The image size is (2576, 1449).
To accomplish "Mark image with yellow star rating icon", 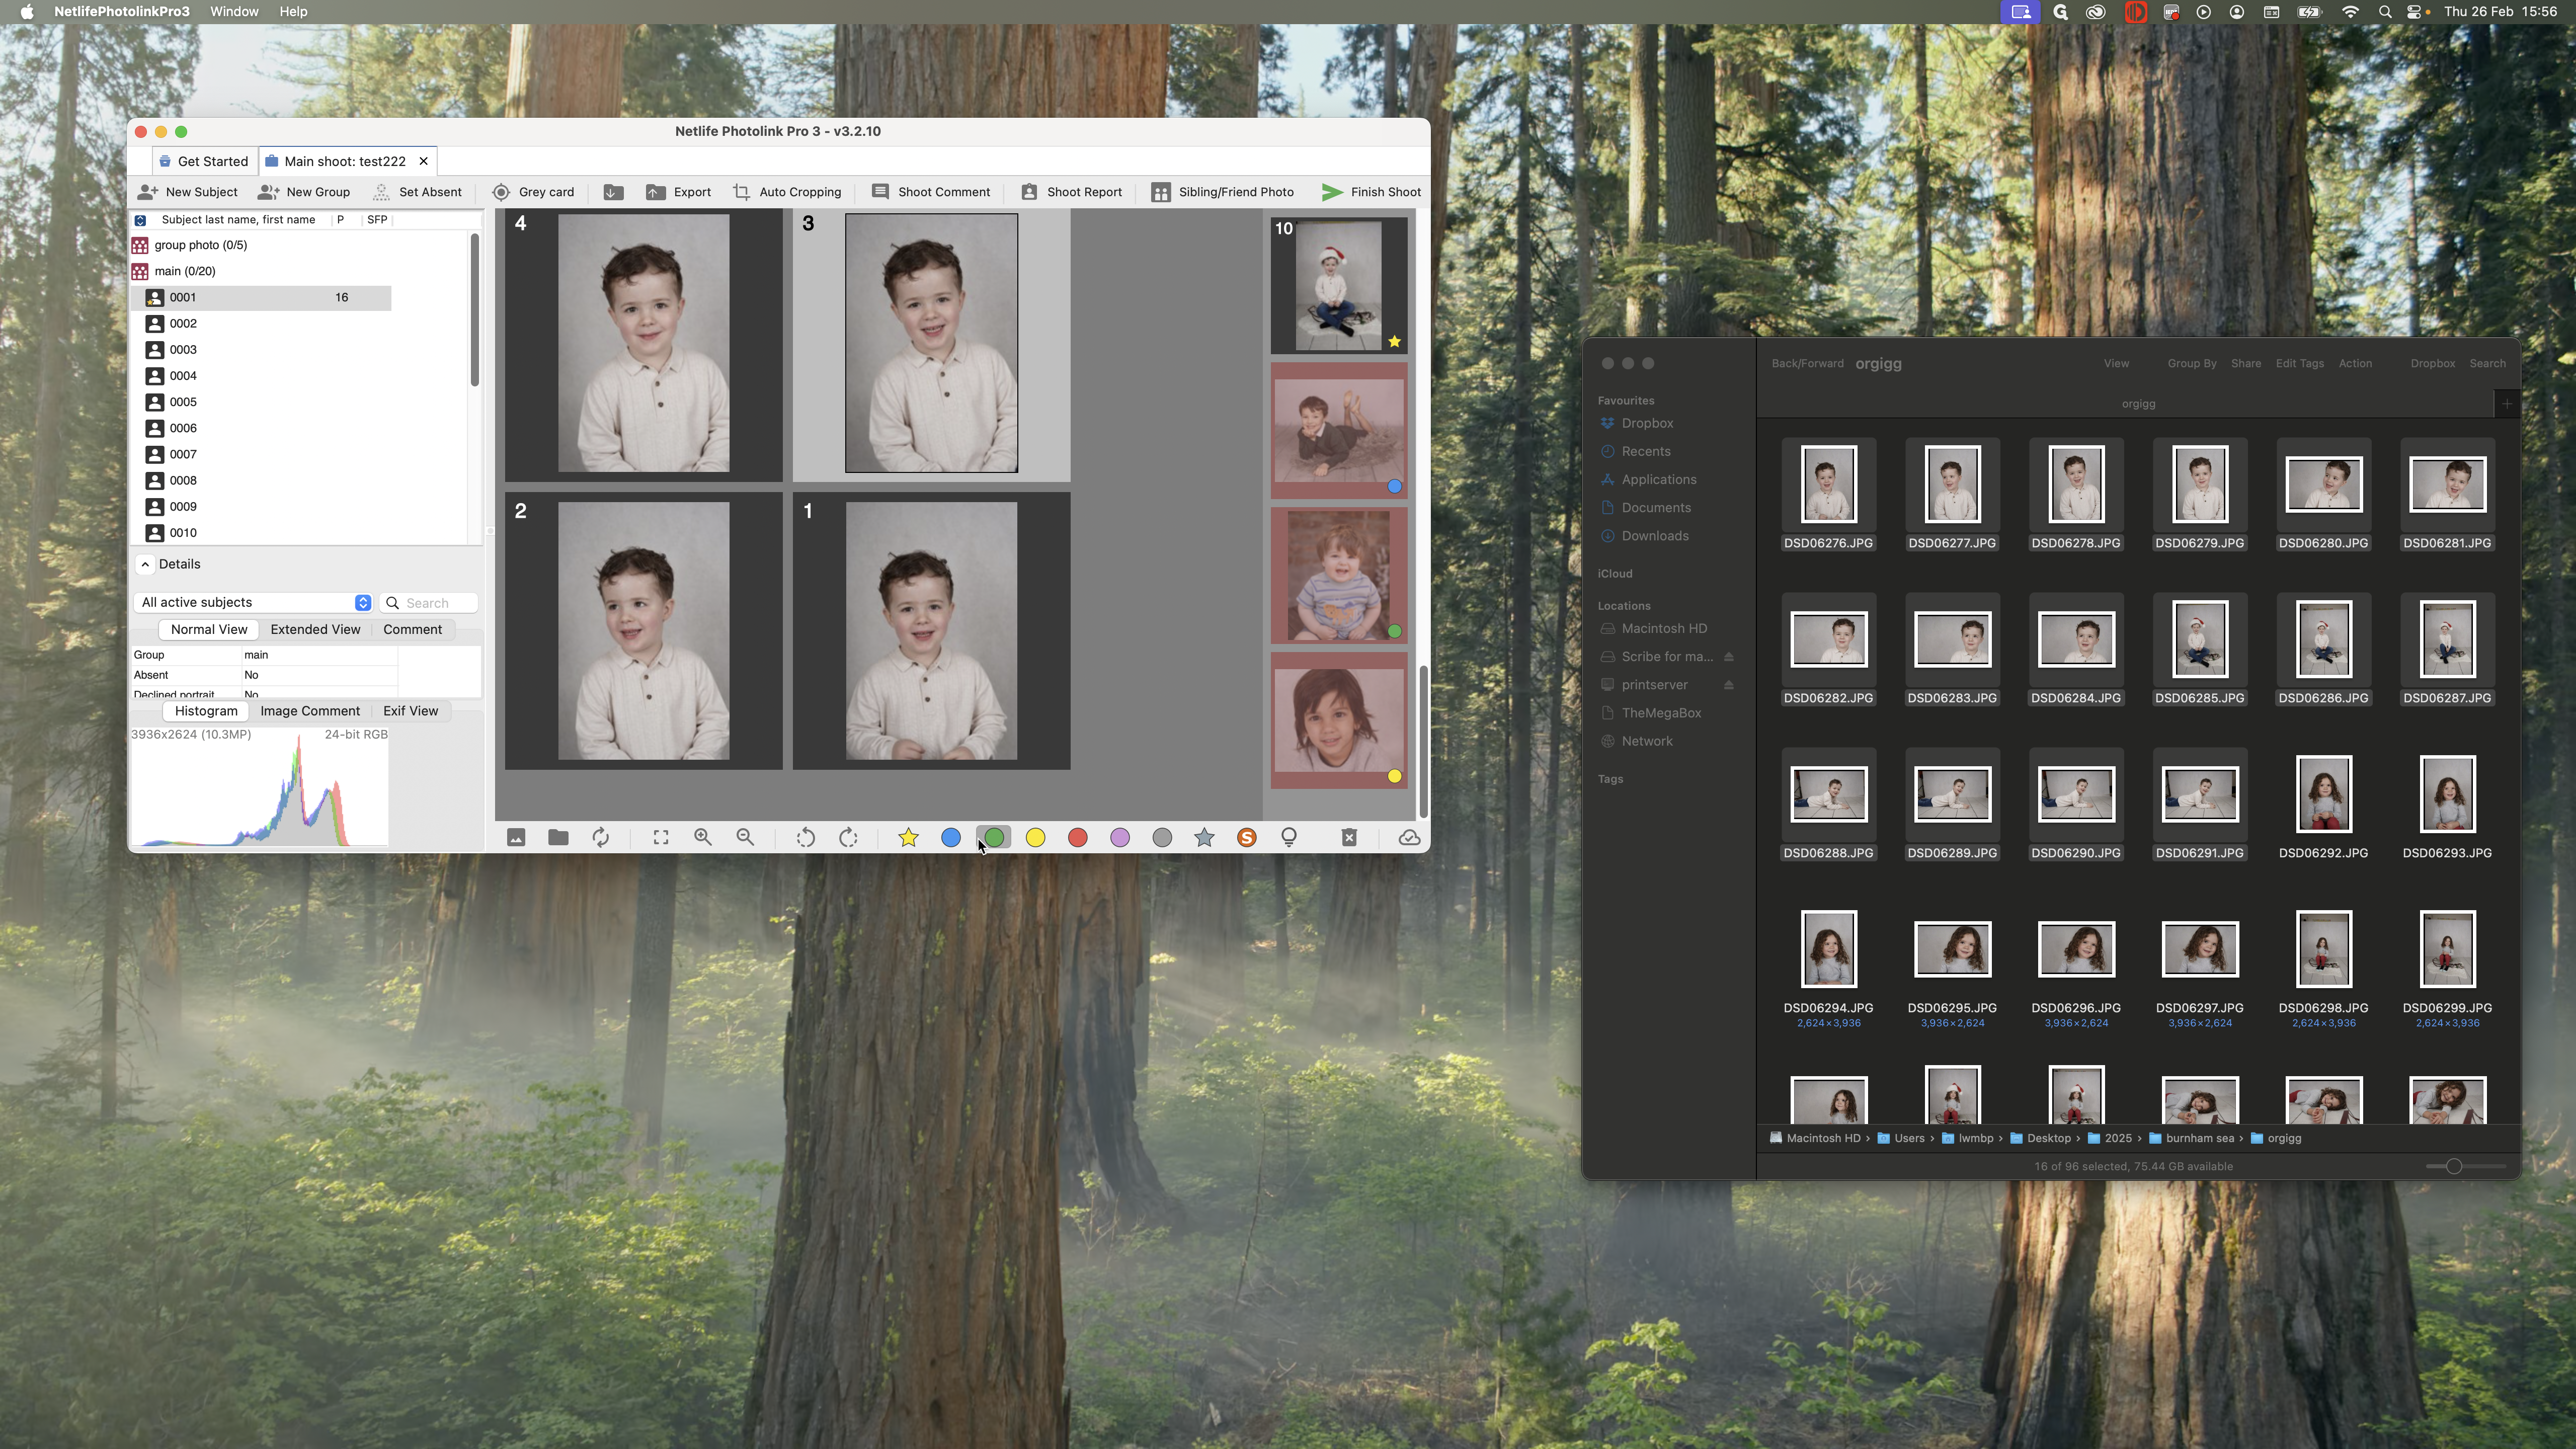I will [908, 837].
